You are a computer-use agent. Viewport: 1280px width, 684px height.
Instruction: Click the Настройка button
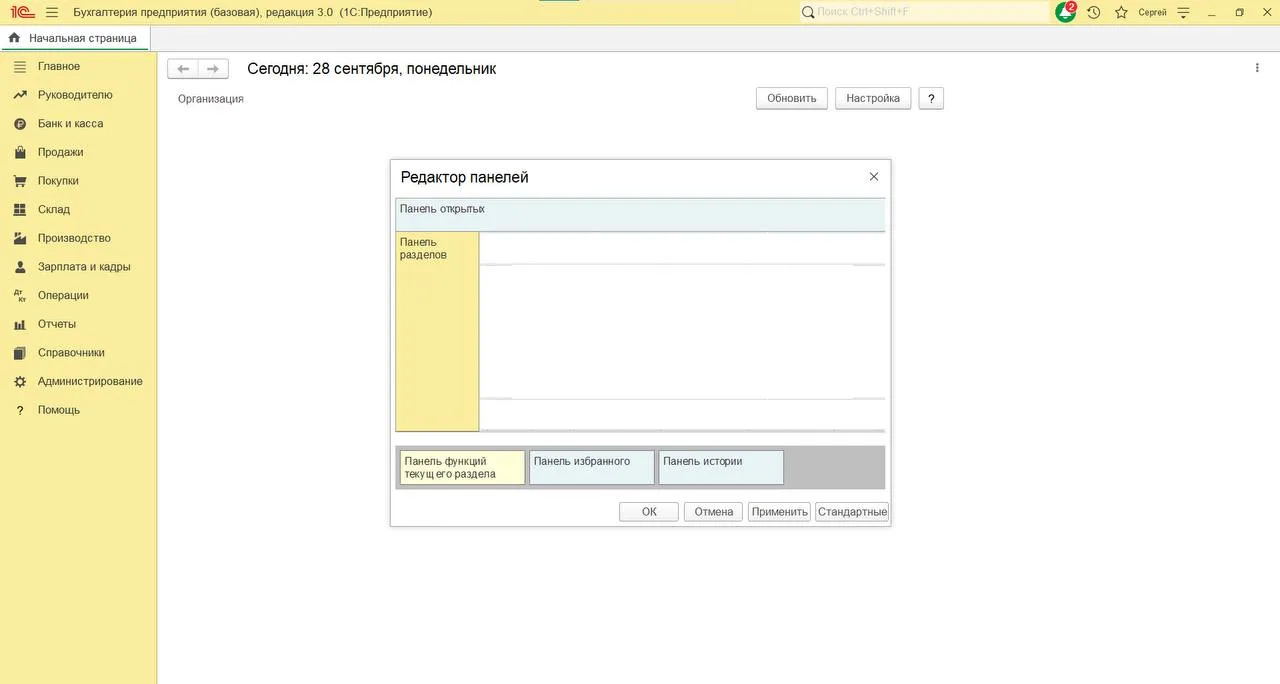pos(873,98)
